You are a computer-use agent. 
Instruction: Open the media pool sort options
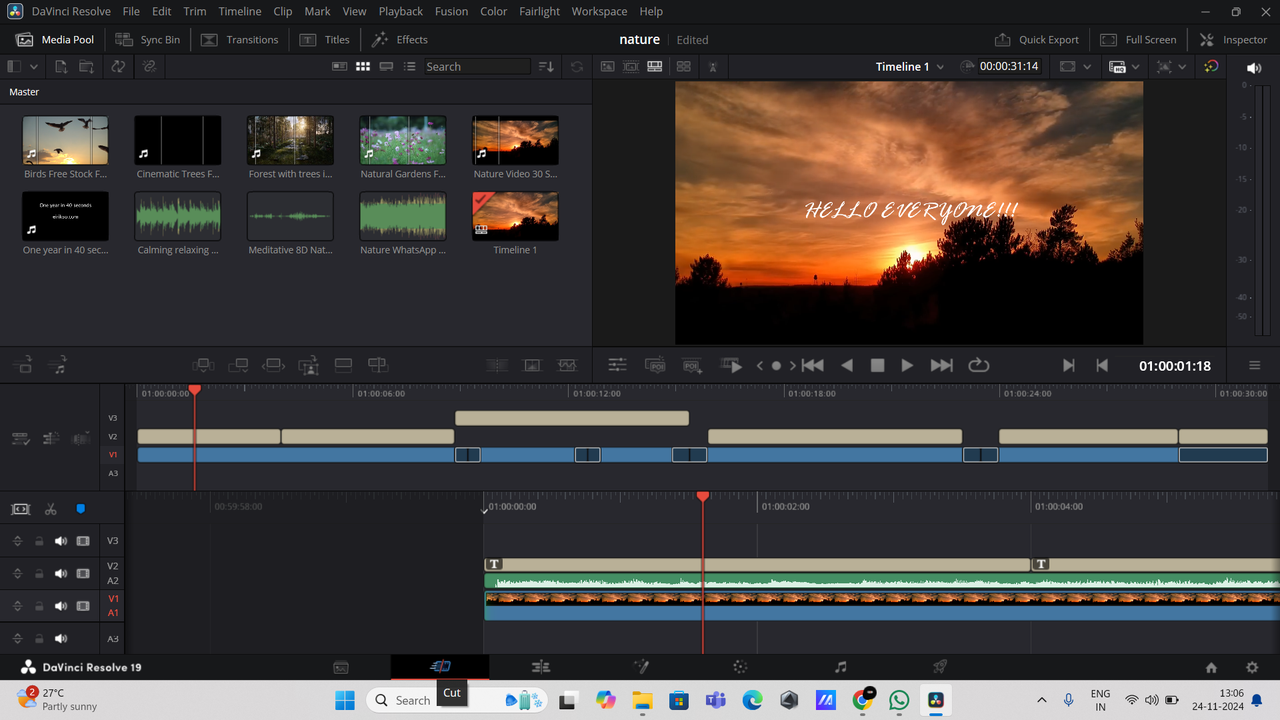[546, 67]
